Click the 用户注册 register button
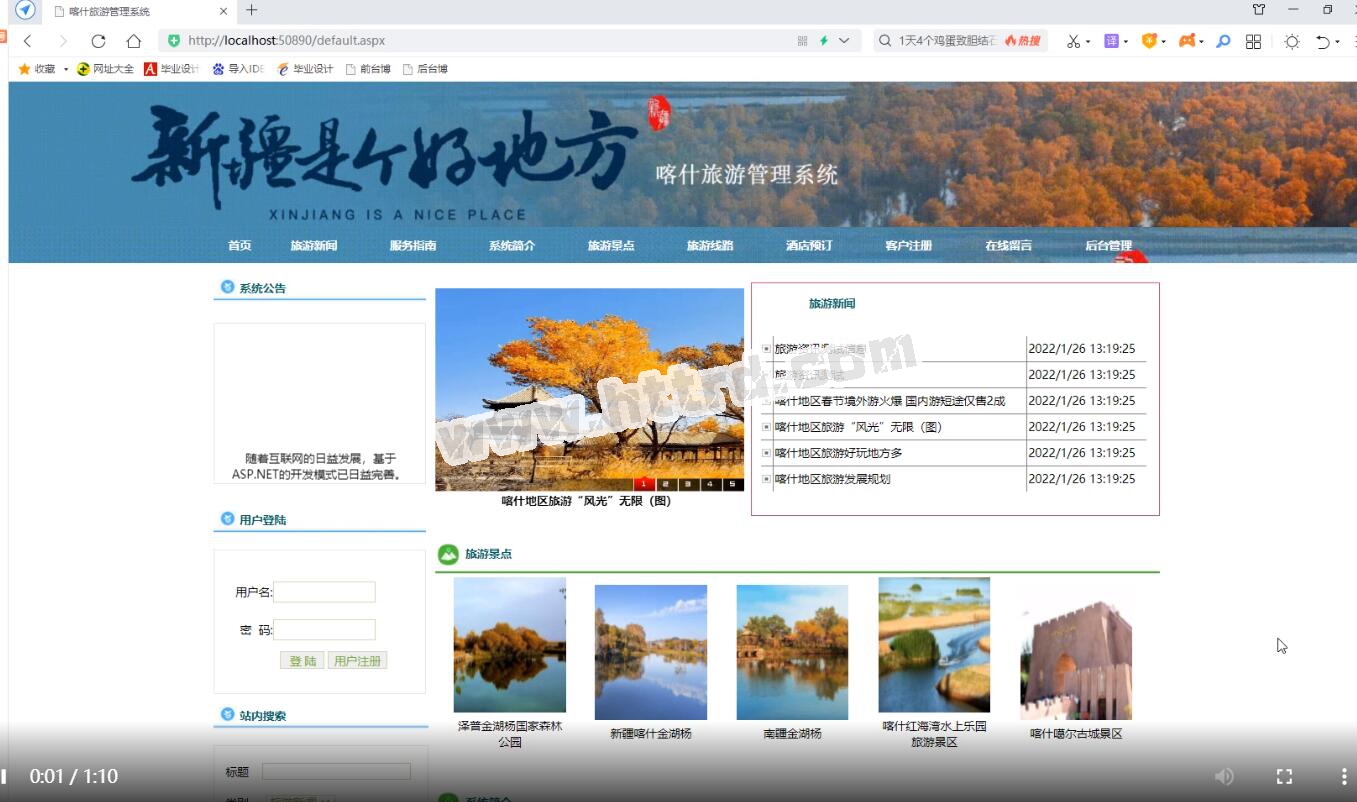The image size is (1357, 802). point(357,661)
